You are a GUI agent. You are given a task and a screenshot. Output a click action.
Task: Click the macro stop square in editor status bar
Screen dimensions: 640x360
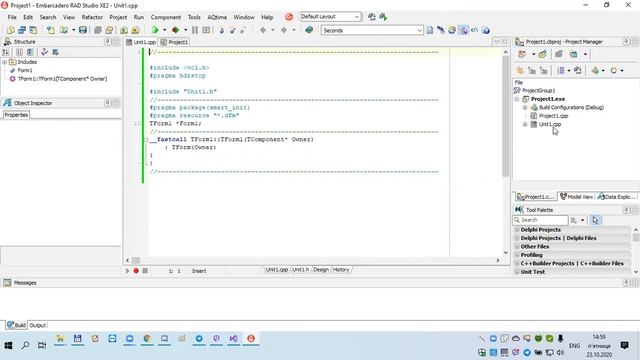click(x=145, y=271)
